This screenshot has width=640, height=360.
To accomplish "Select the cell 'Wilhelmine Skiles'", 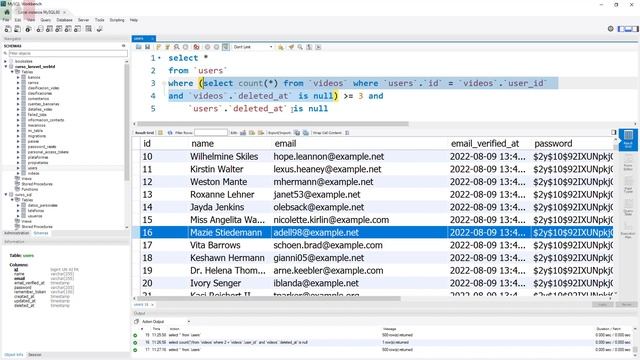I will (224, 156).
